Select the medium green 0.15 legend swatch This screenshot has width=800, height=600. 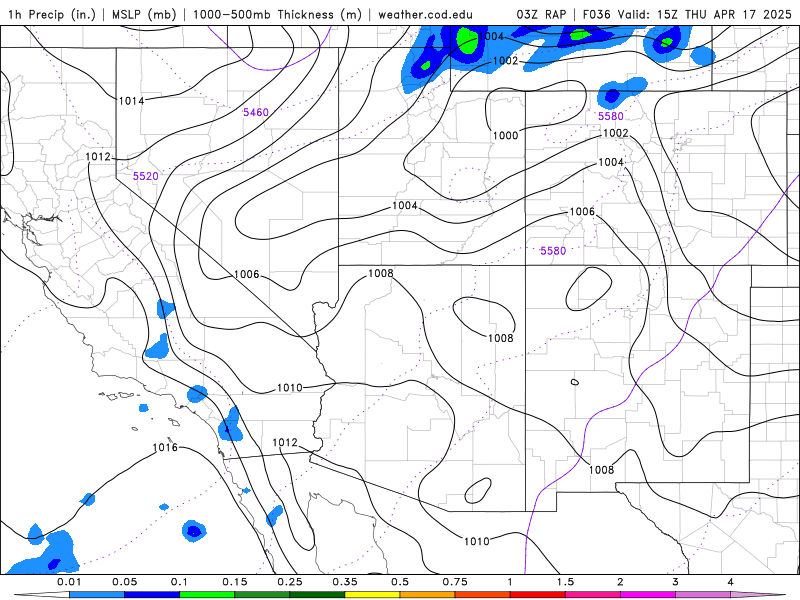262,595
